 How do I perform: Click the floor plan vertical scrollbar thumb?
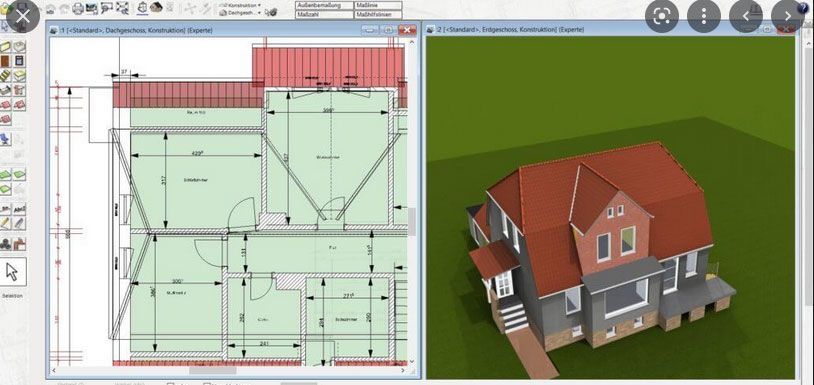coord(412,222)
